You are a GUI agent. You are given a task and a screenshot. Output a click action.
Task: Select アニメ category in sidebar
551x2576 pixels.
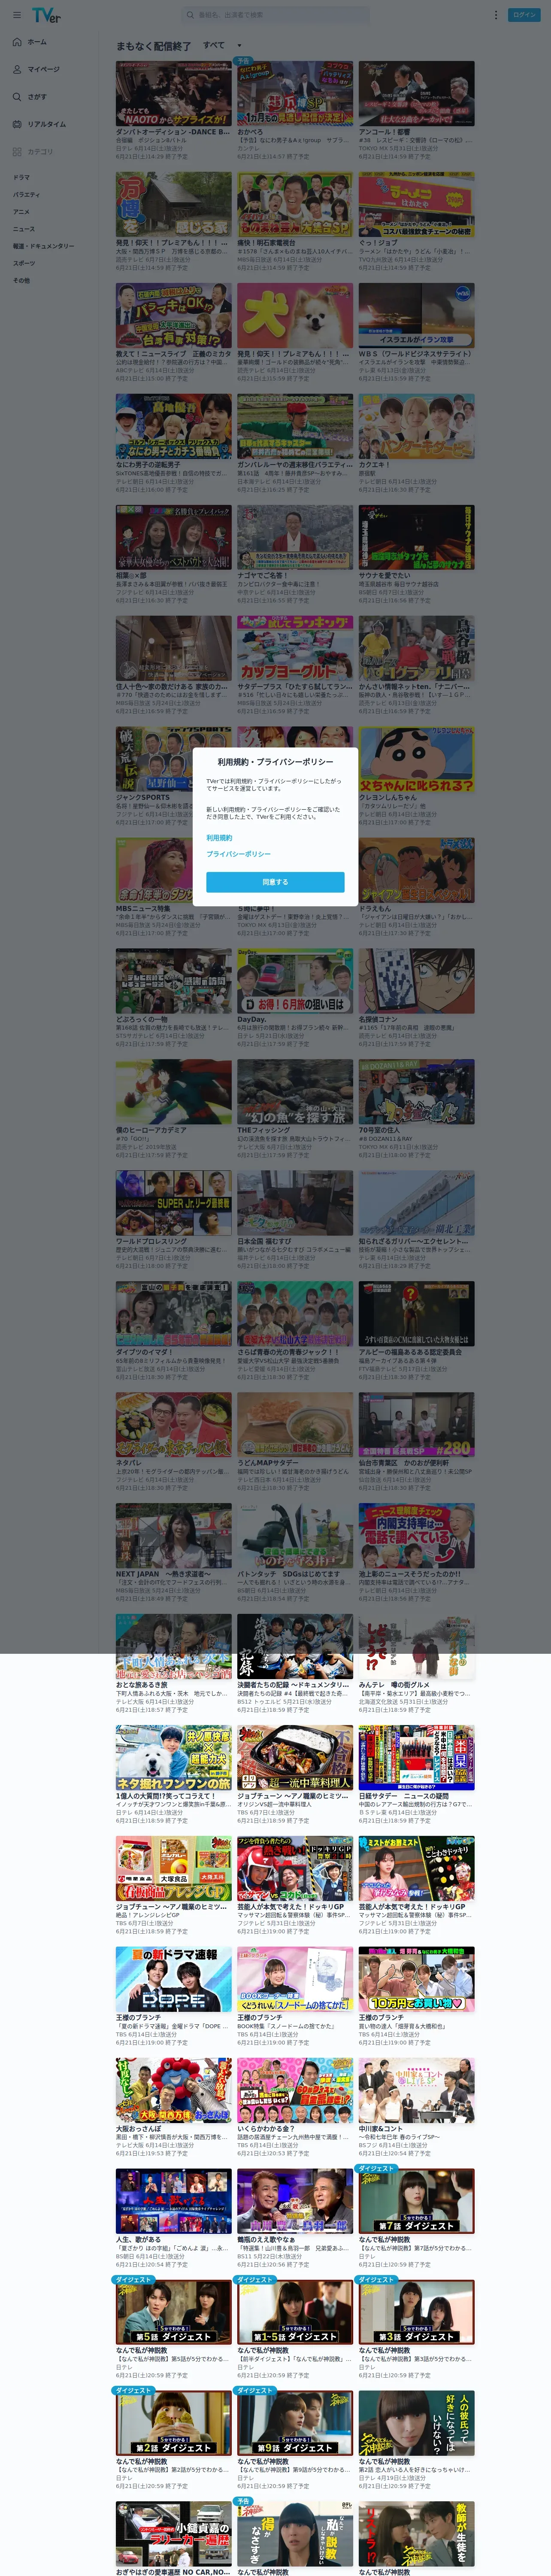21,212
